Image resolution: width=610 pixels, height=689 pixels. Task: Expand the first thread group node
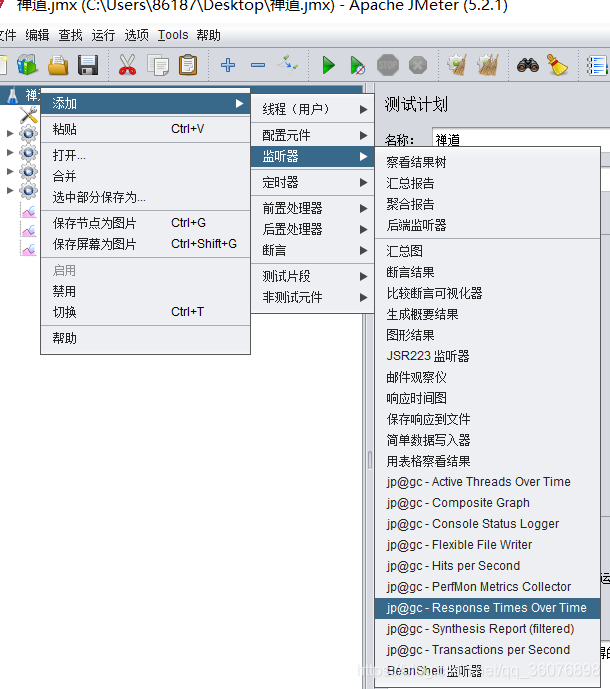pos(10,133)
